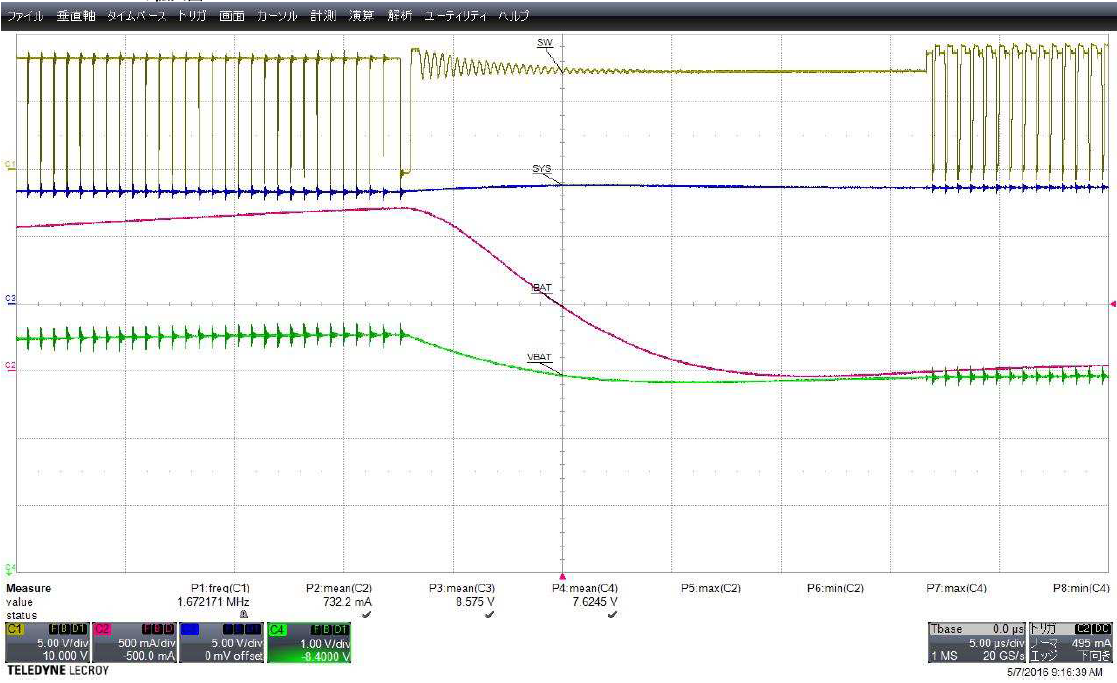1117x683 pixels.
Task: Select the P1:freq(C1) measurement column
Action: pyautogui.click(x=220, y=588)
